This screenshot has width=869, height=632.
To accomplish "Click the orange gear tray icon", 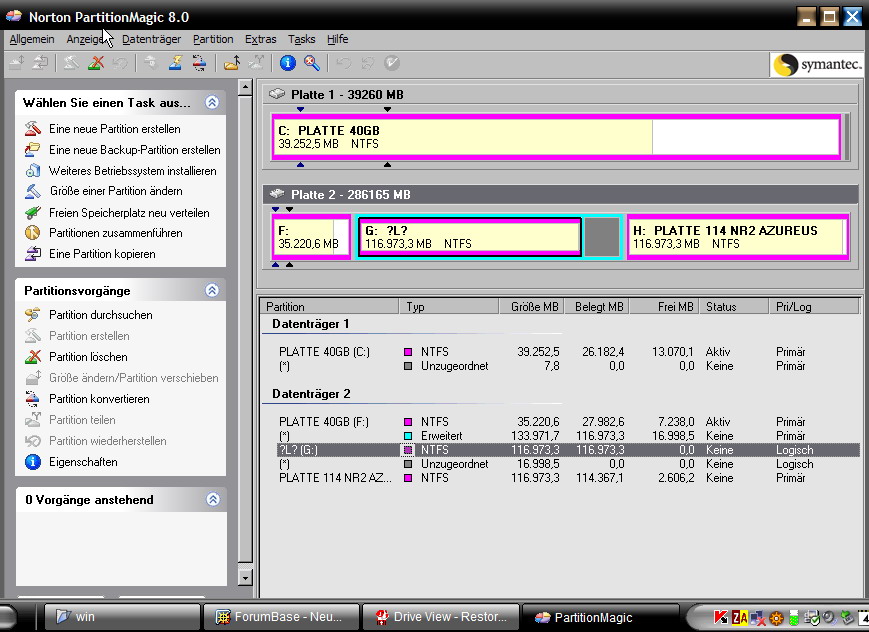I will [776, 618].
